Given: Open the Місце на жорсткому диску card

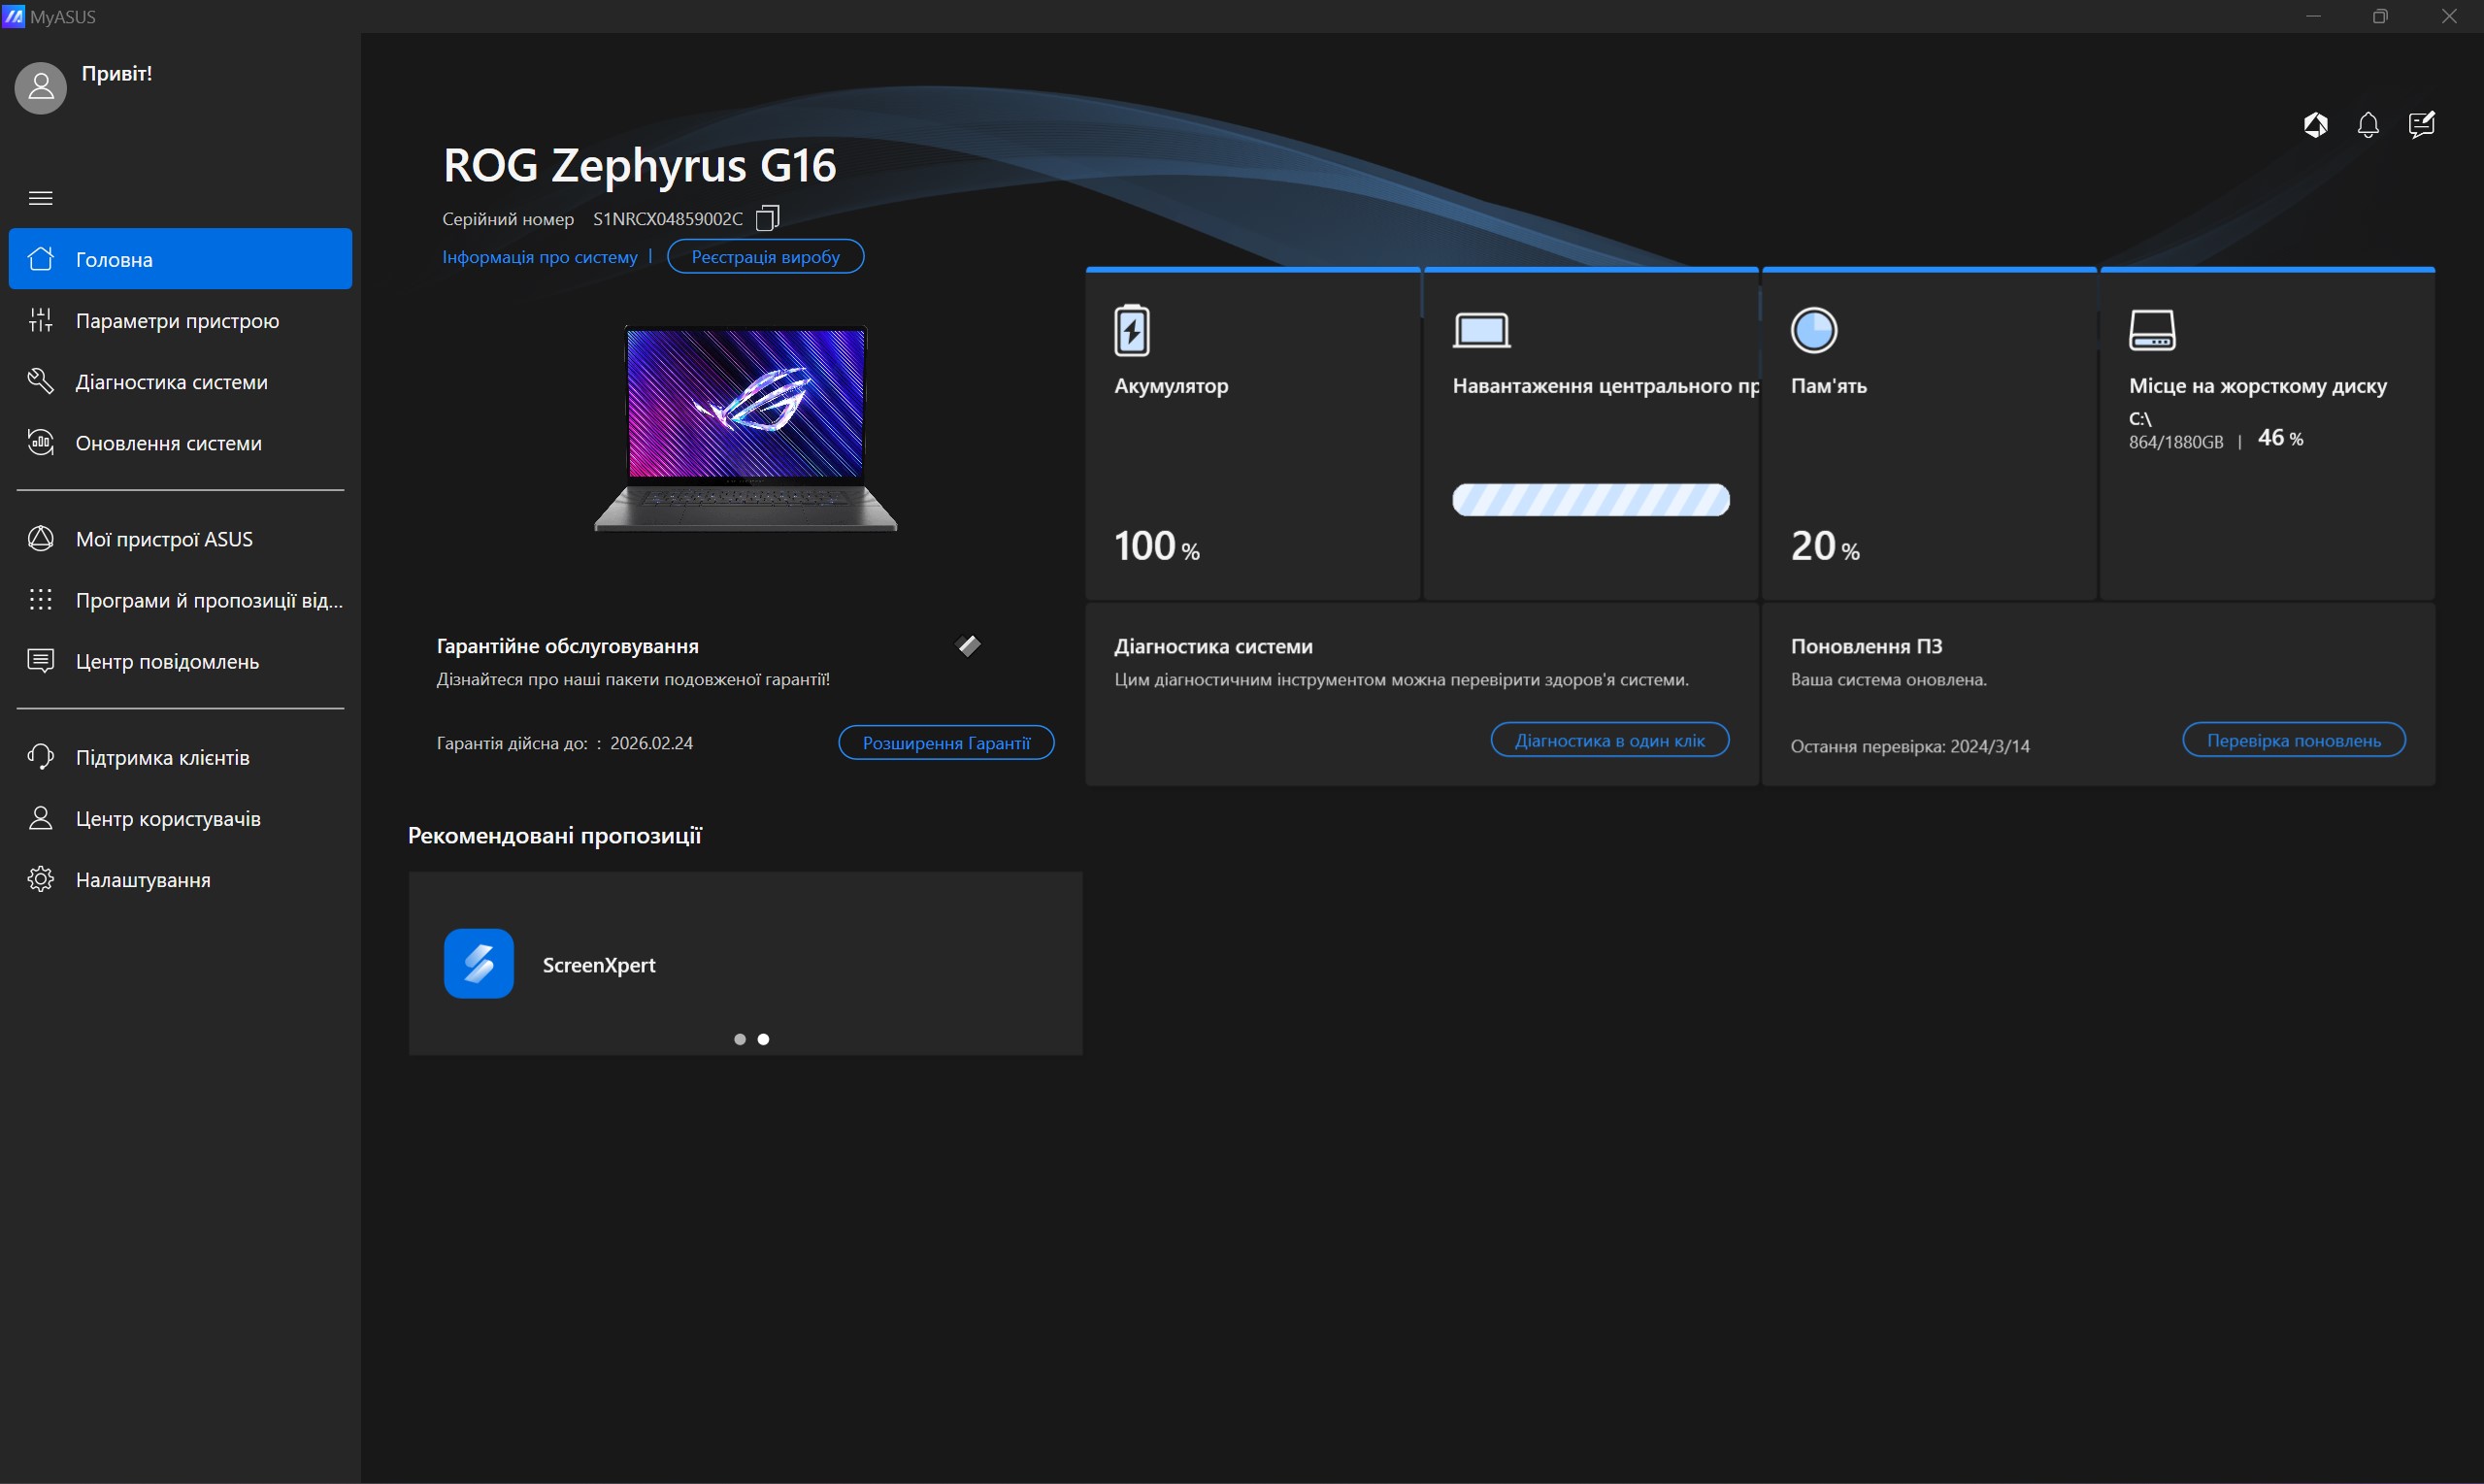Looking at the screenshot, I should (x=2267, y=435).
